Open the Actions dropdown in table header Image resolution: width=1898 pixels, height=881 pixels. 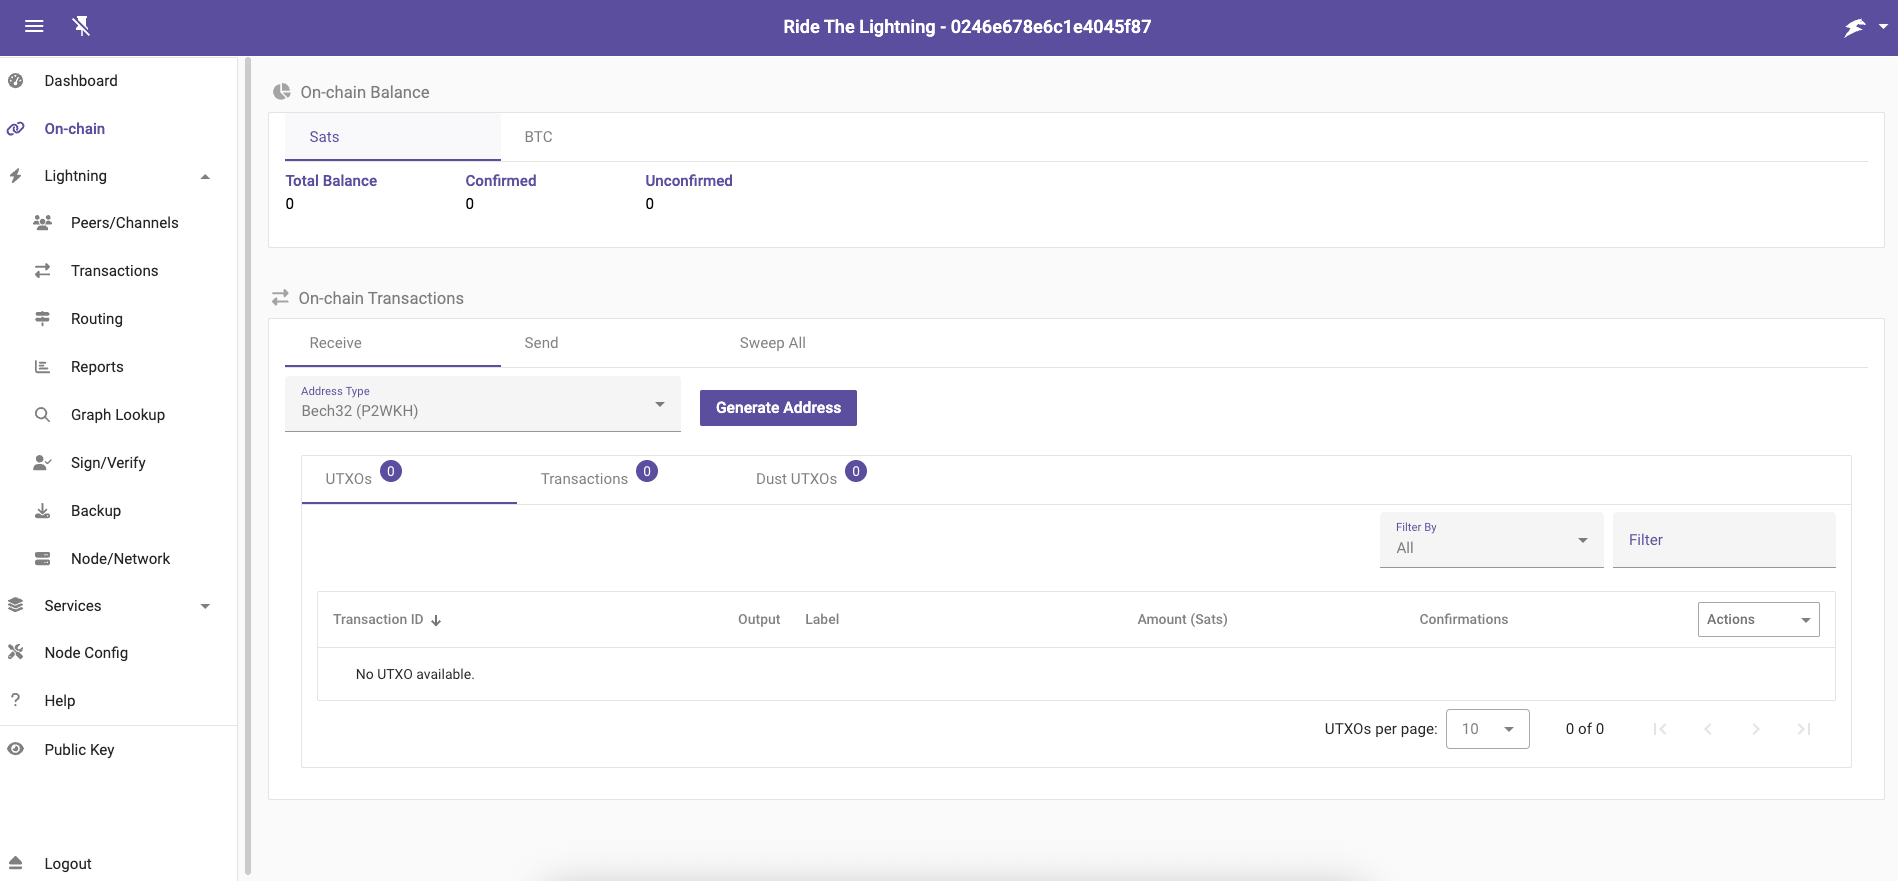point(1758,620)
